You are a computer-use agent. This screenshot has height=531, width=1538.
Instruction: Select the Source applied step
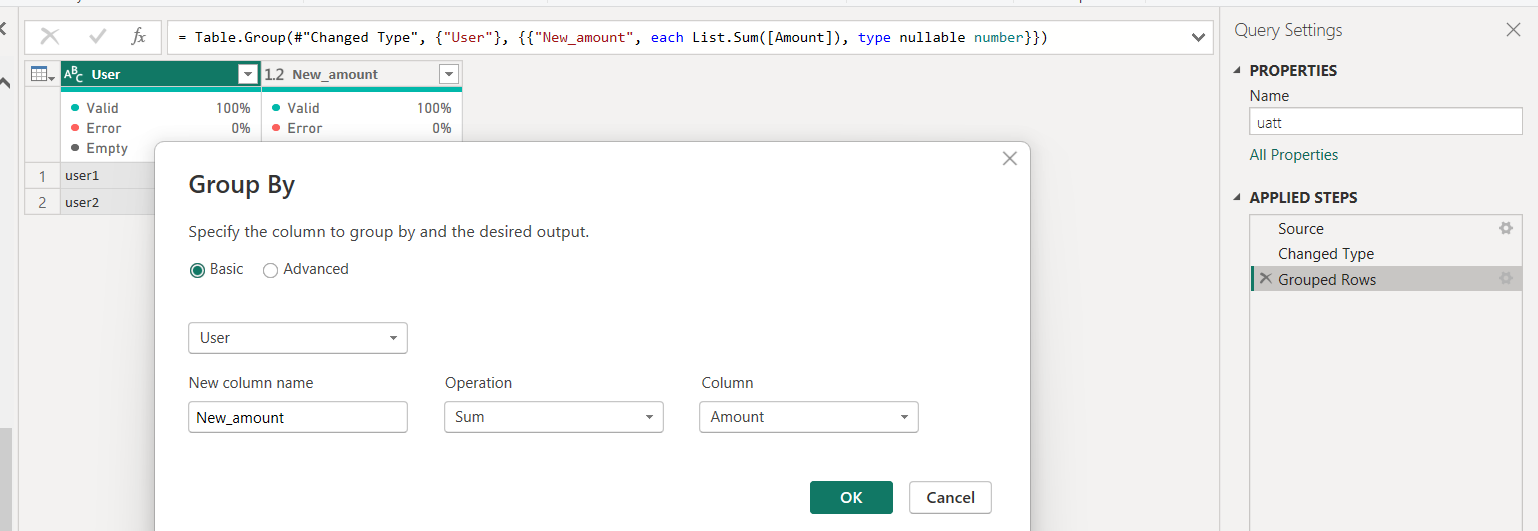pyautogui.click(x=1386, y=228)
